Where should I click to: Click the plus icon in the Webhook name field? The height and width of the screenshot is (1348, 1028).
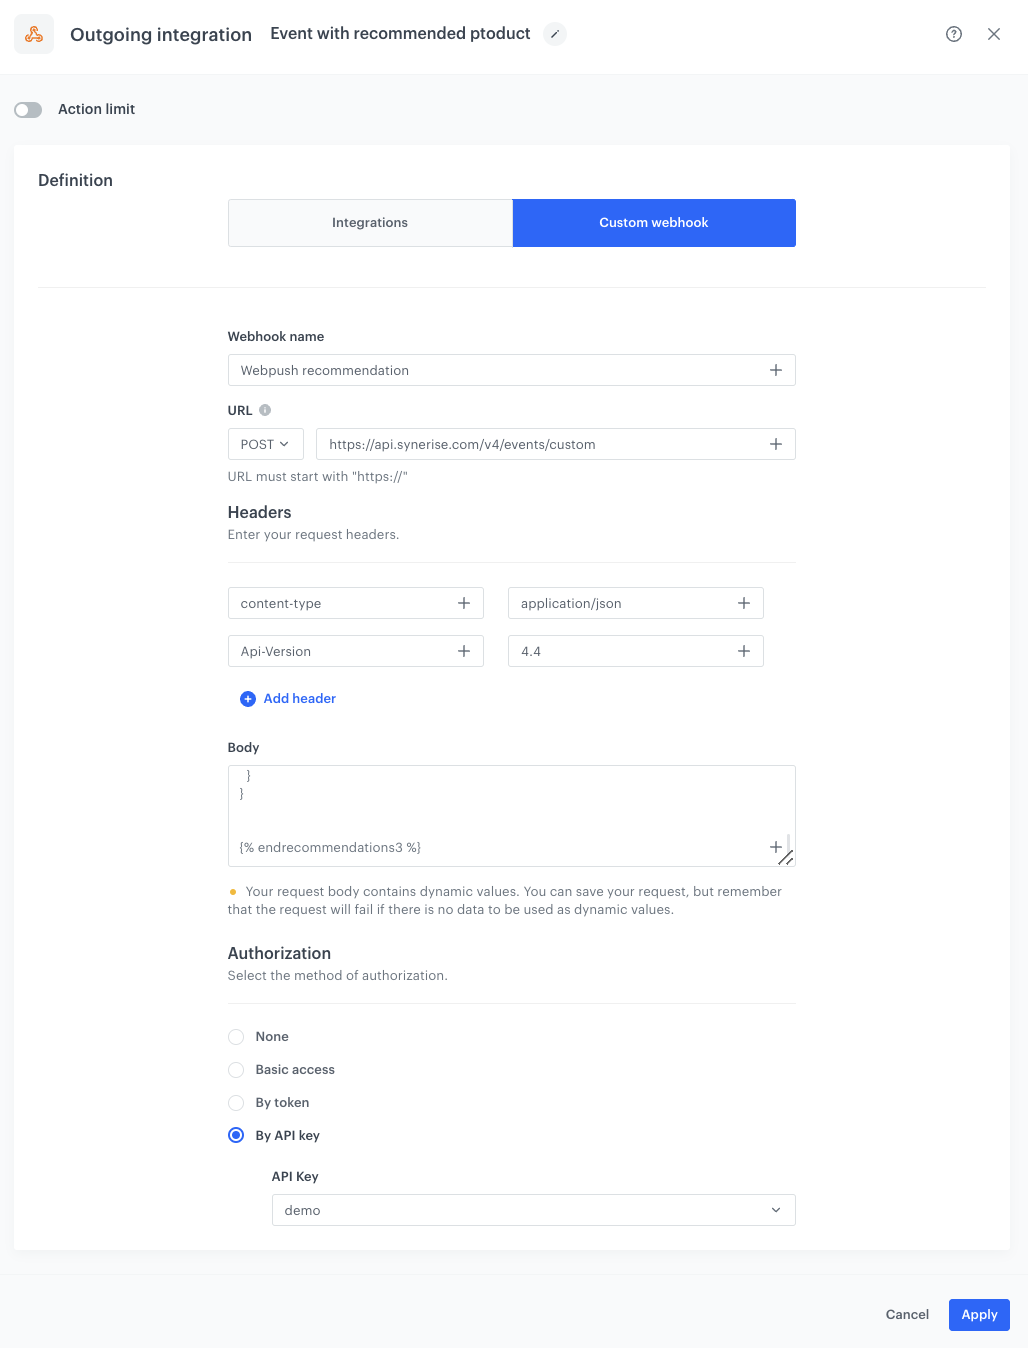[x=776, y=370]
